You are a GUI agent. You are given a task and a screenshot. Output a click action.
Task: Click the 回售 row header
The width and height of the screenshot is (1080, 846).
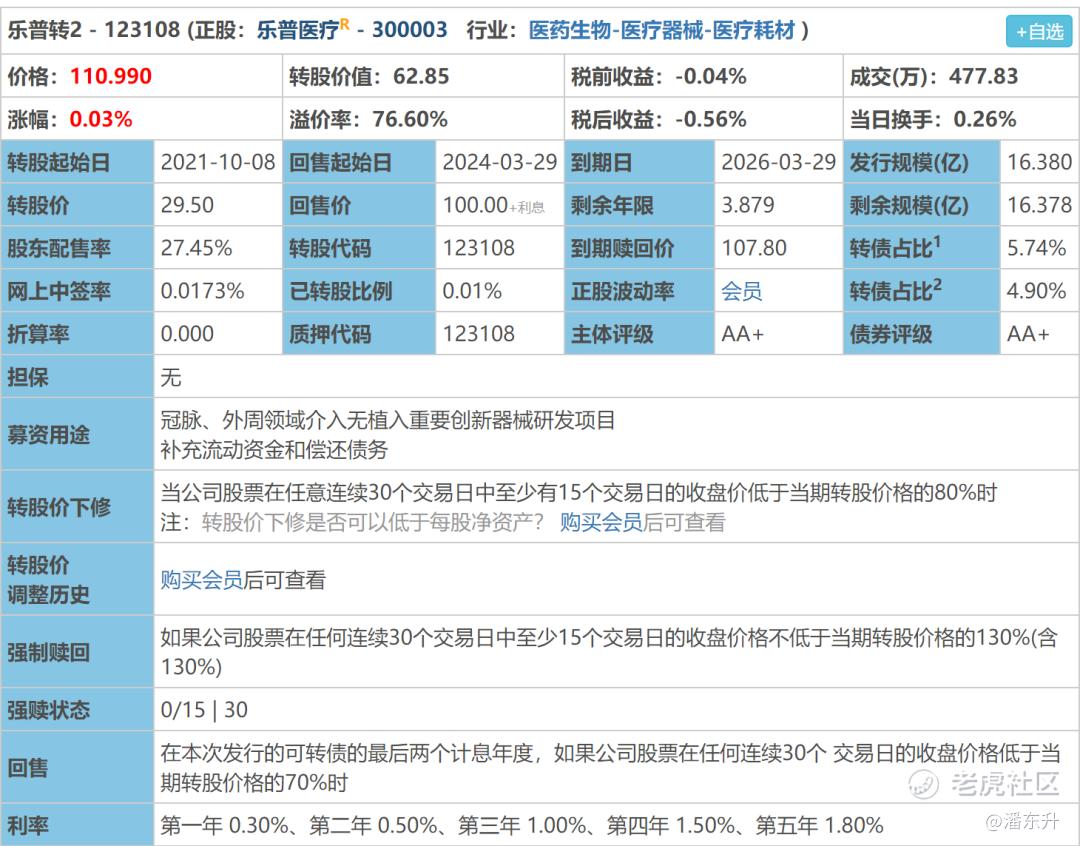tap(77, 767)
